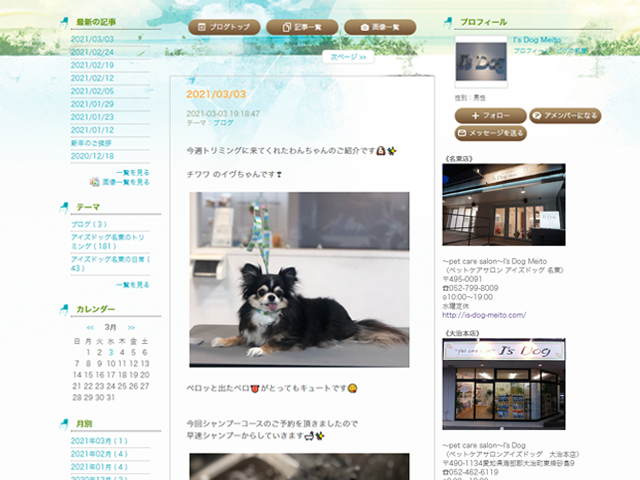Click the アメンバーになる button
This screenshot has height=480, width=640.
pyautogui.click(x=564, y=116)
